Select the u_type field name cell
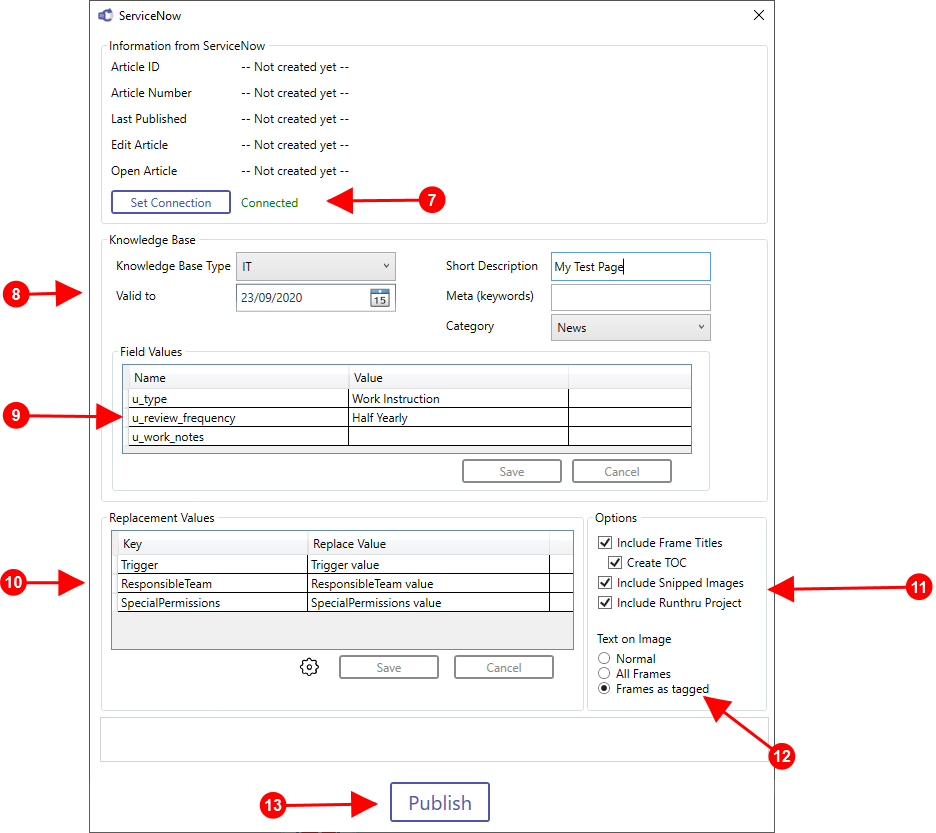936x833 pixels. tap(238, 399)
